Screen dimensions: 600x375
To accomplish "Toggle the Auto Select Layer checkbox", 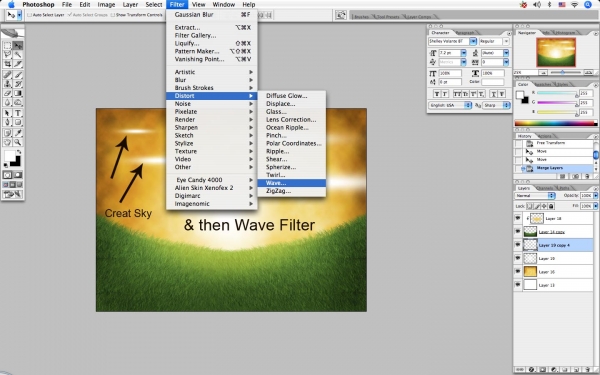I will click(29, 15).
